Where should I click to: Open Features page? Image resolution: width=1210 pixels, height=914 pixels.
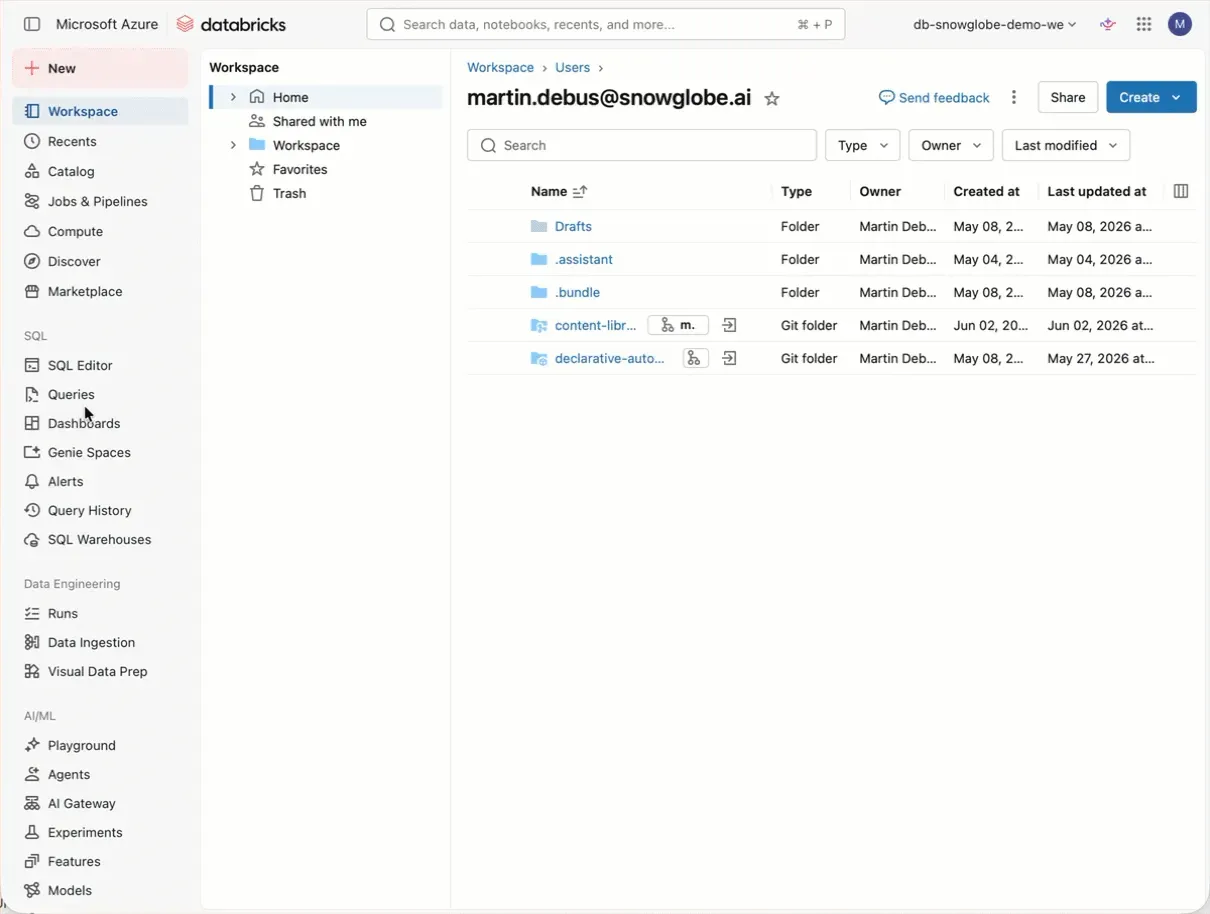point(100,861)
